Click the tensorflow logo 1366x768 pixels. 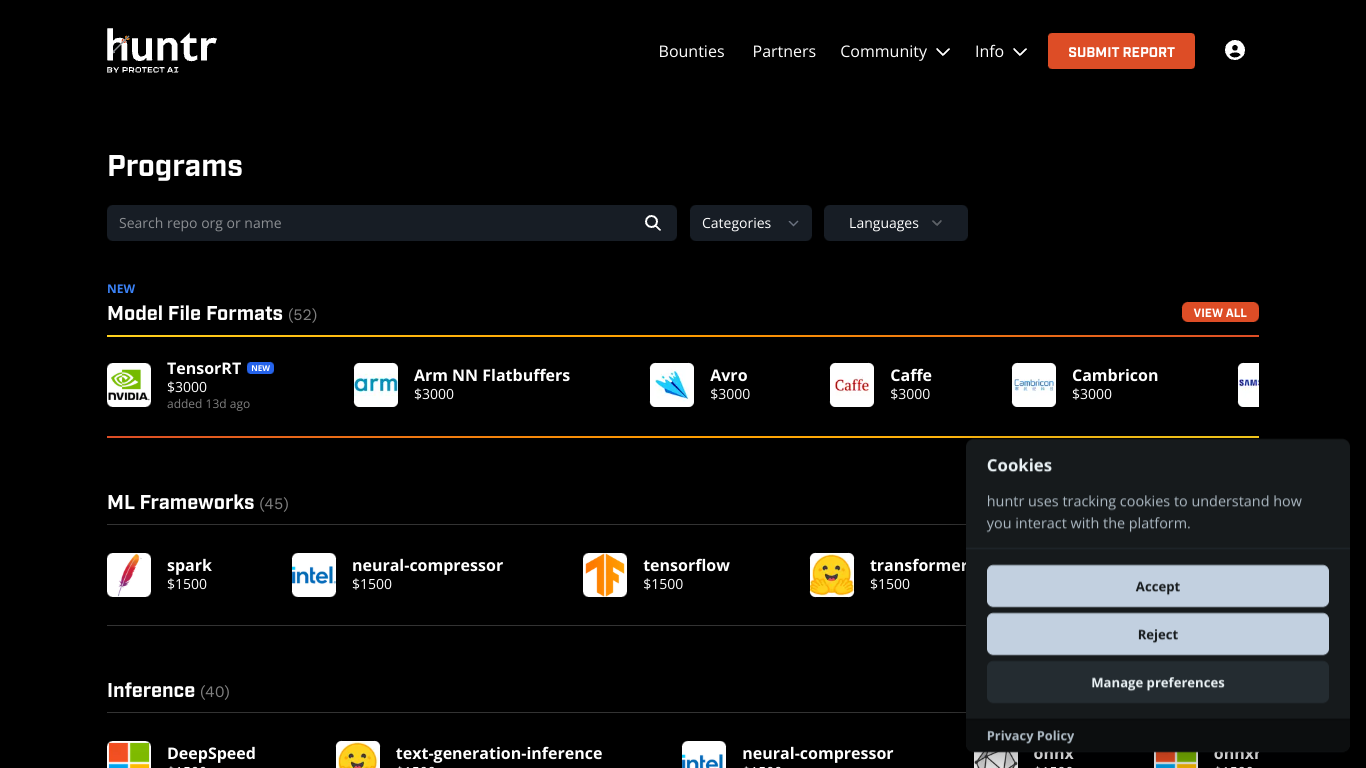pyautogui.click(x=605, y=575)
